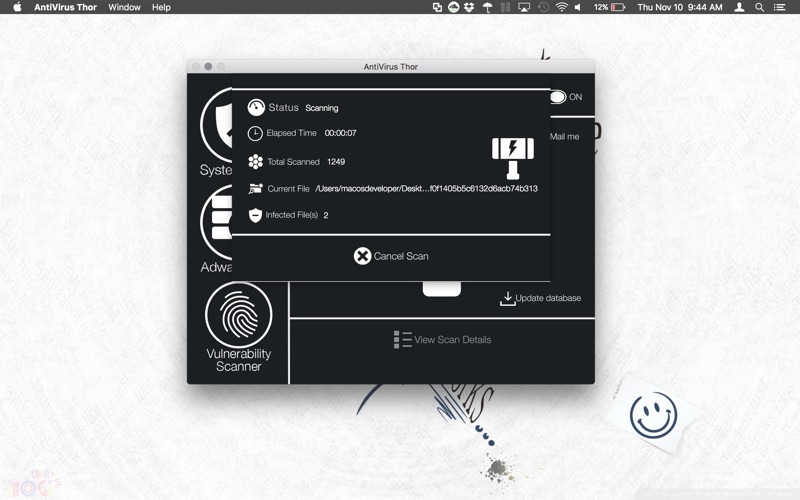Click the System shield scan icon
The image size is (800, 500).
point(217,125)
